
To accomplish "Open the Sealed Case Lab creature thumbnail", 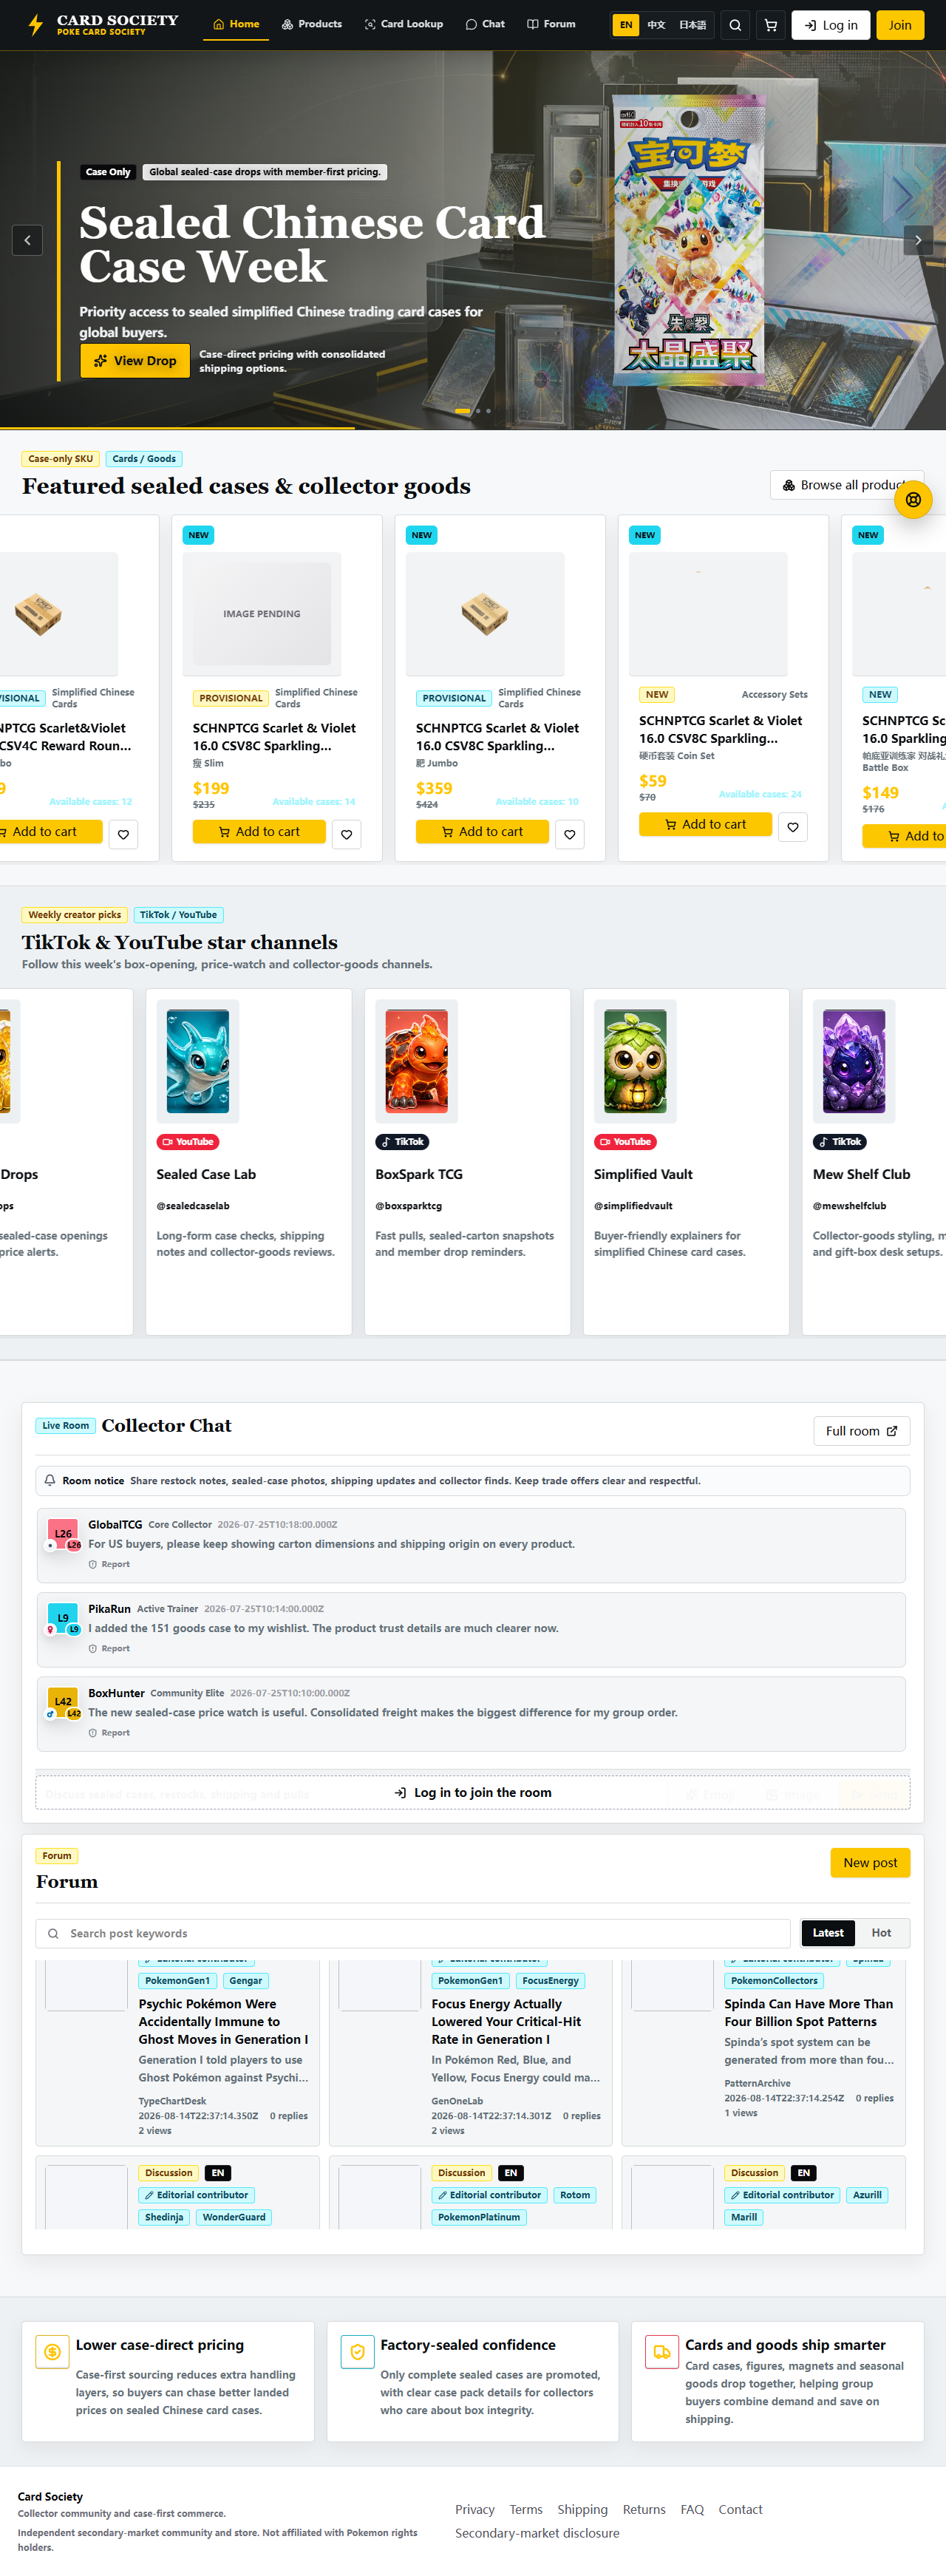I will pos(198,1061).
